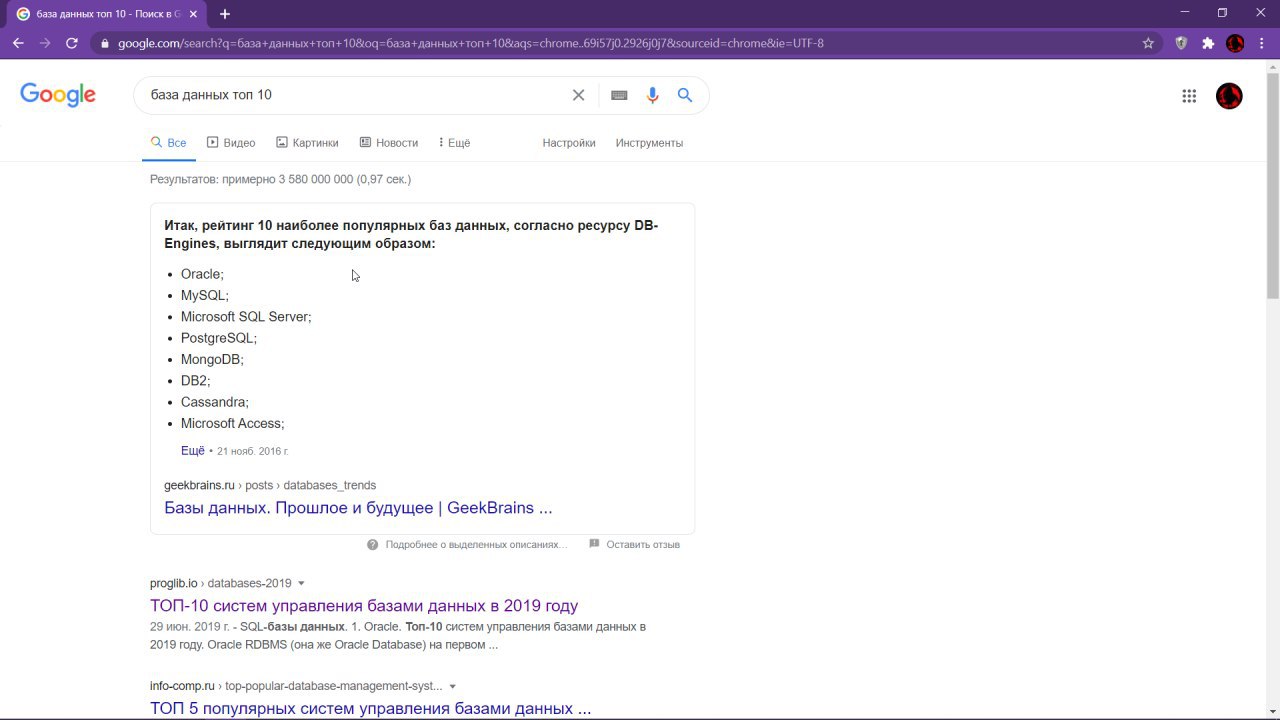Open the shield extension icon
1280x720 pixels.
(1181, 43)
